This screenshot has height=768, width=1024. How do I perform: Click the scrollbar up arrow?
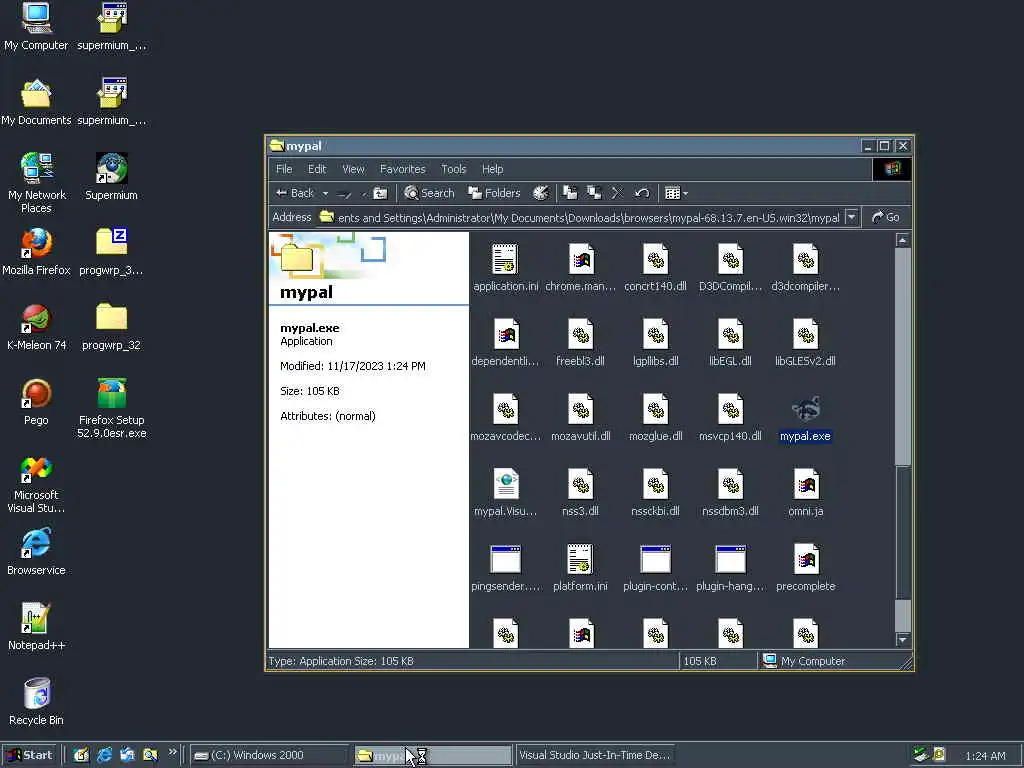tap(903, 240)
